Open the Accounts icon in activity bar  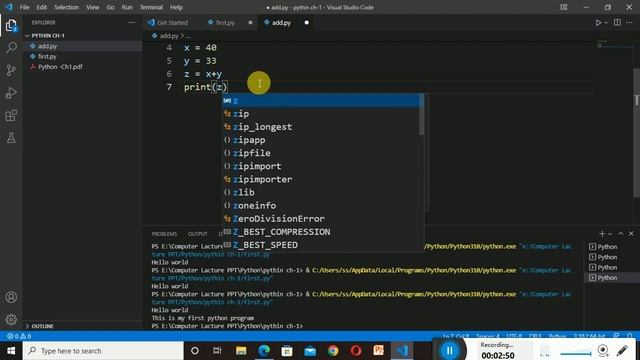(x=11, y=297)
